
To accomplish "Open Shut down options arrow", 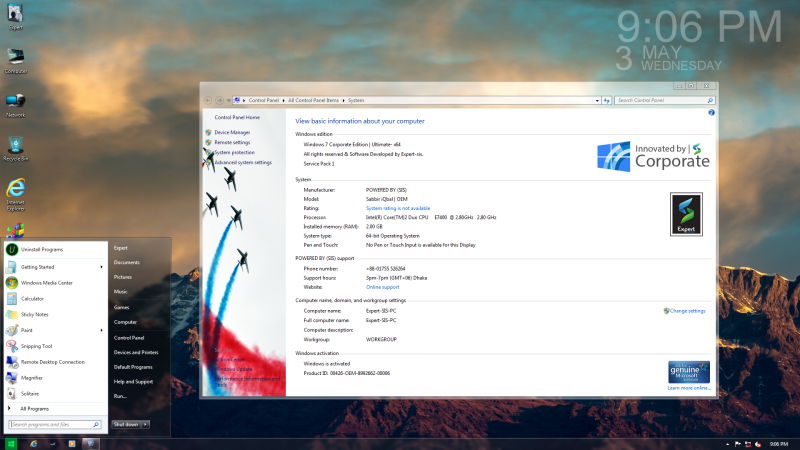I will (145, 424).
